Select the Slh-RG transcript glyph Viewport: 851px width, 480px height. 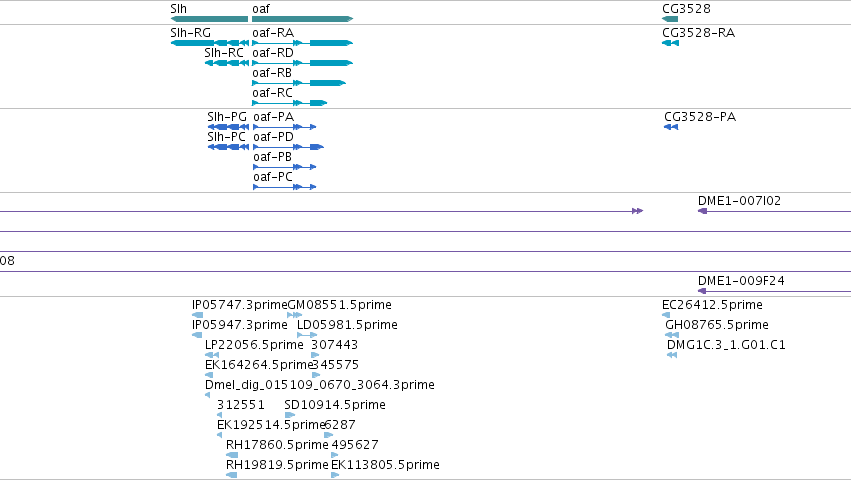tap(209, 43)
